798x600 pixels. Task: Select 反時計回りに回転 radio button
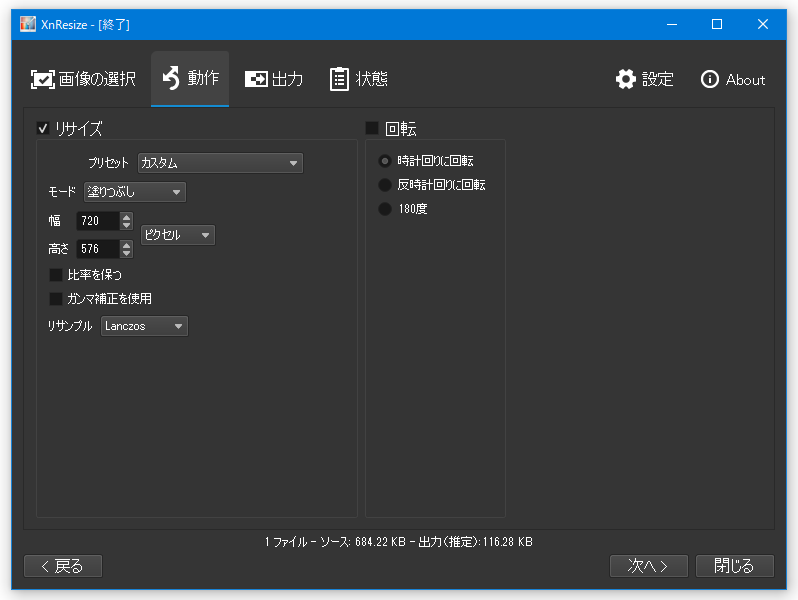(385, 185)
